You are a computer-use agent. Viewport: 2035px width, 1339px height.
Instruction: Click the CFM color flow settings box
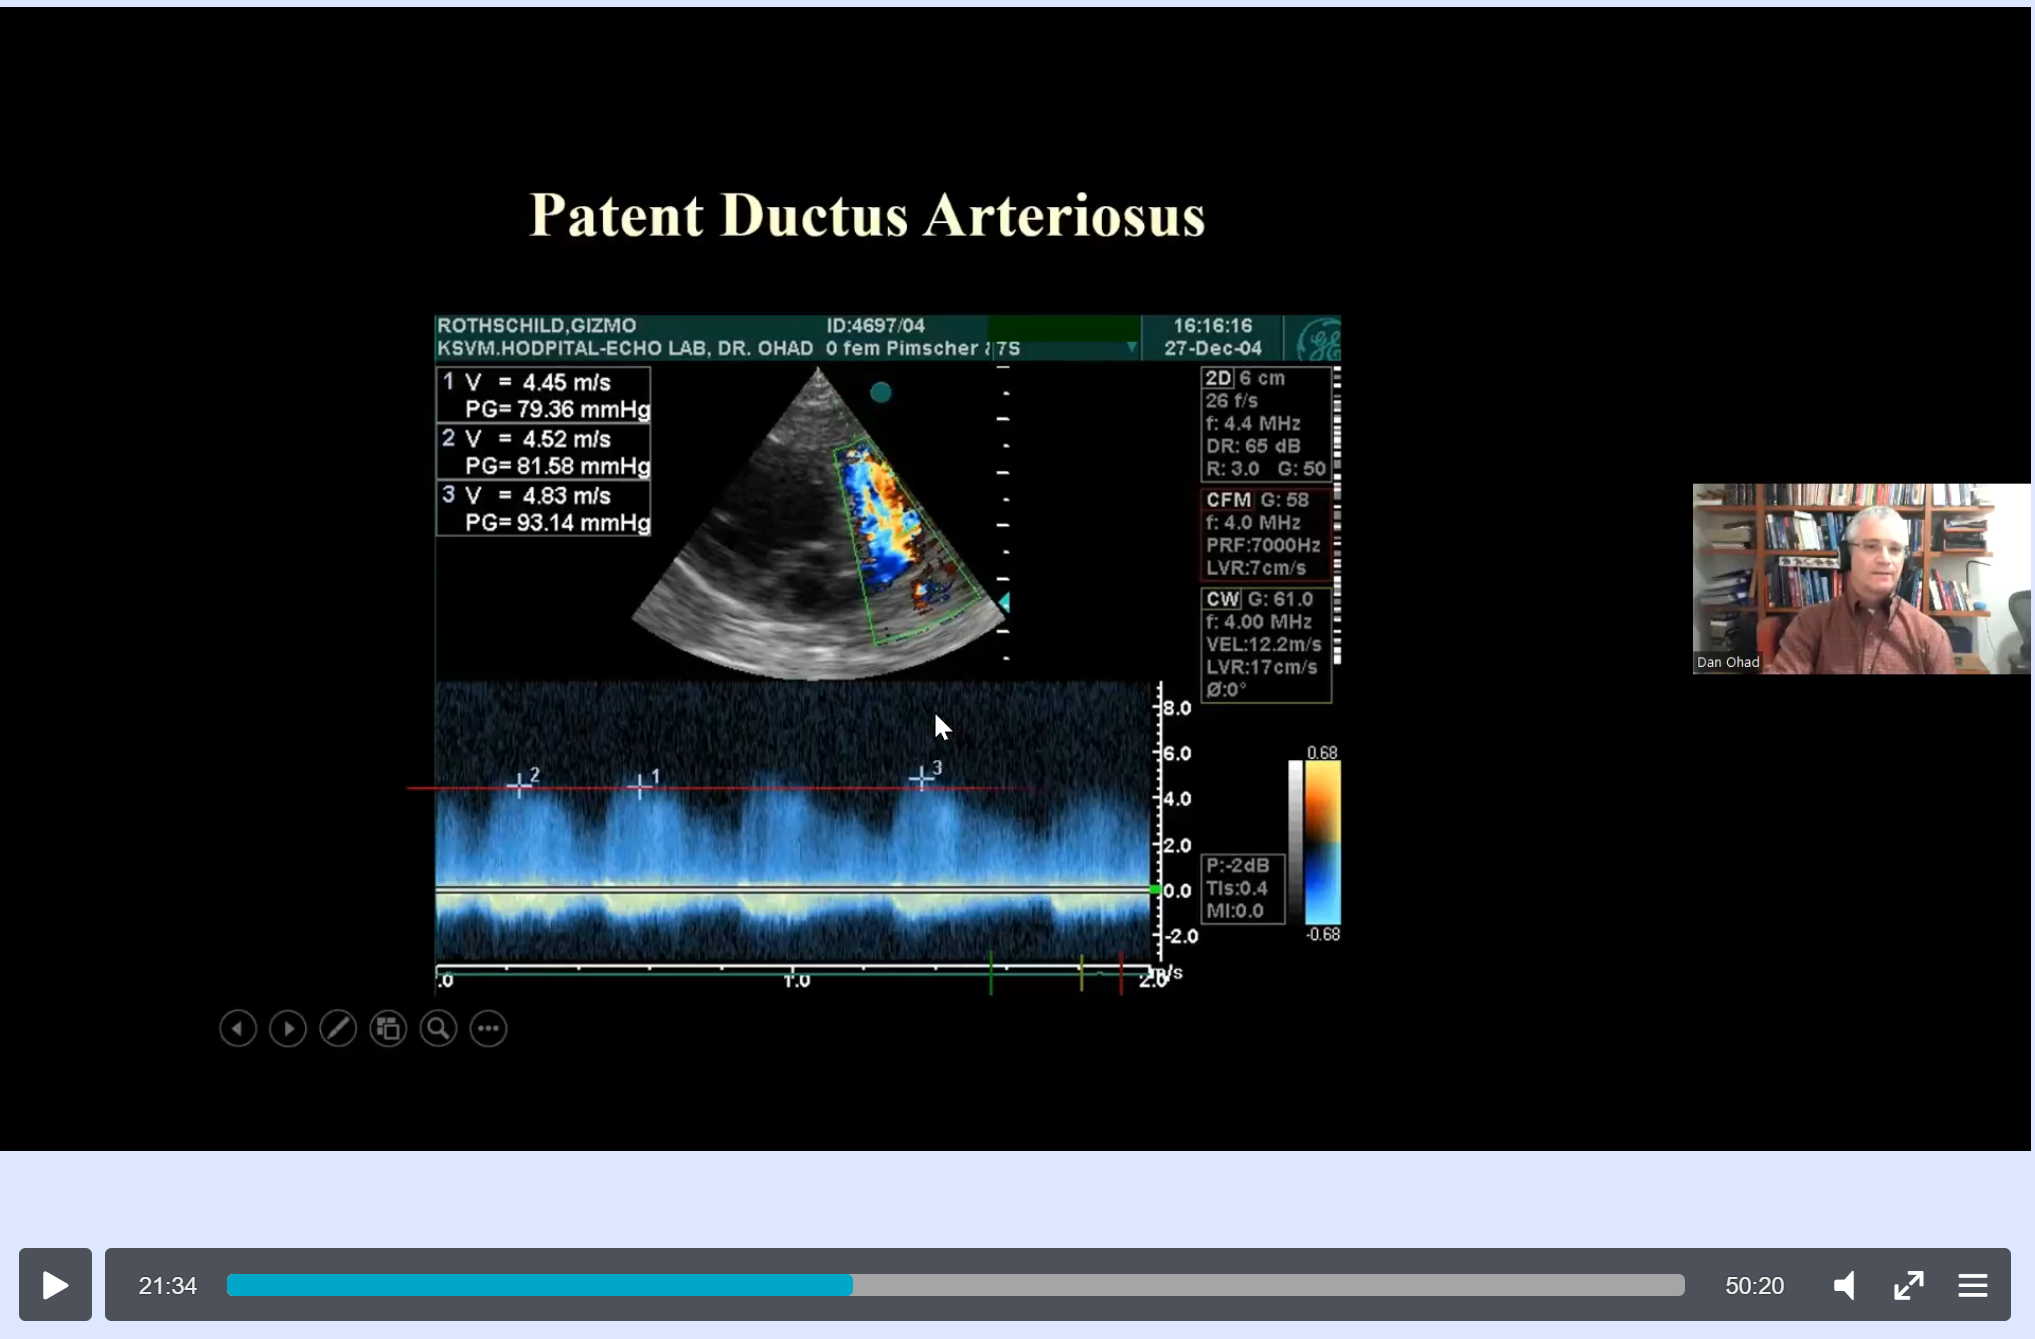(x=1265, y=534)
